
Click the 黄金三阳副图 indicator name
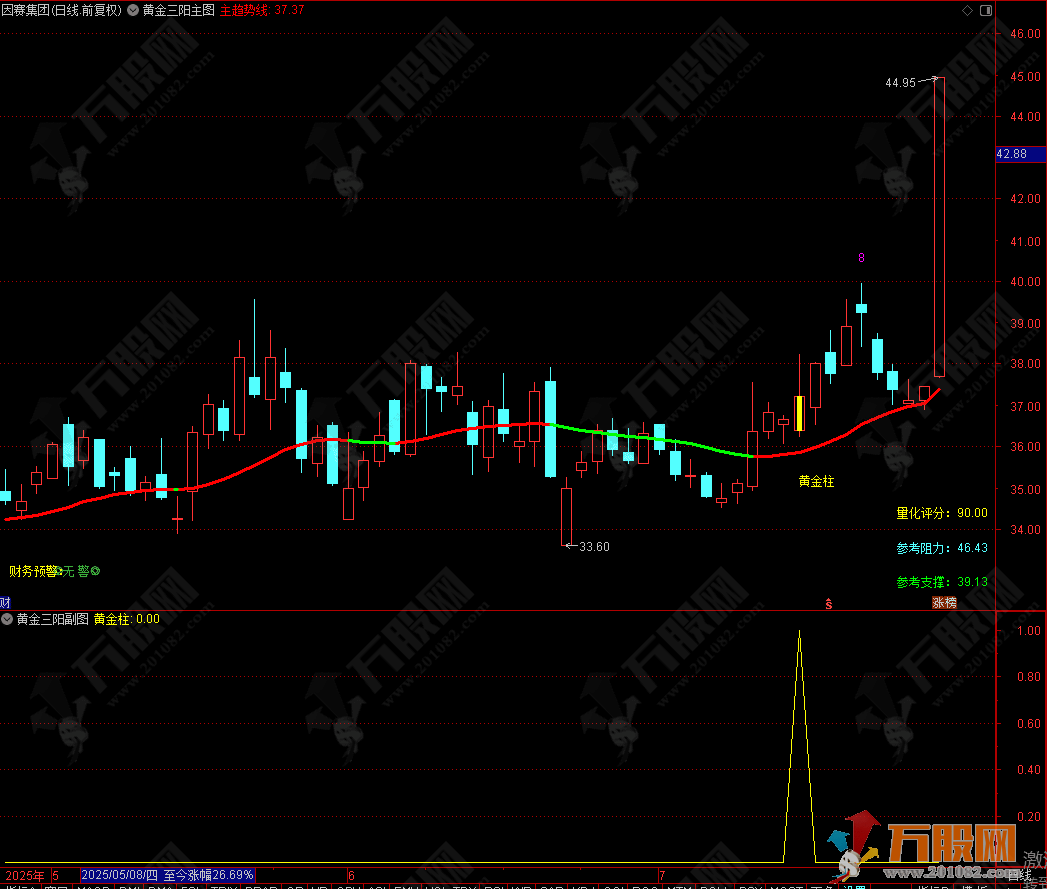[x=53, y=619]
